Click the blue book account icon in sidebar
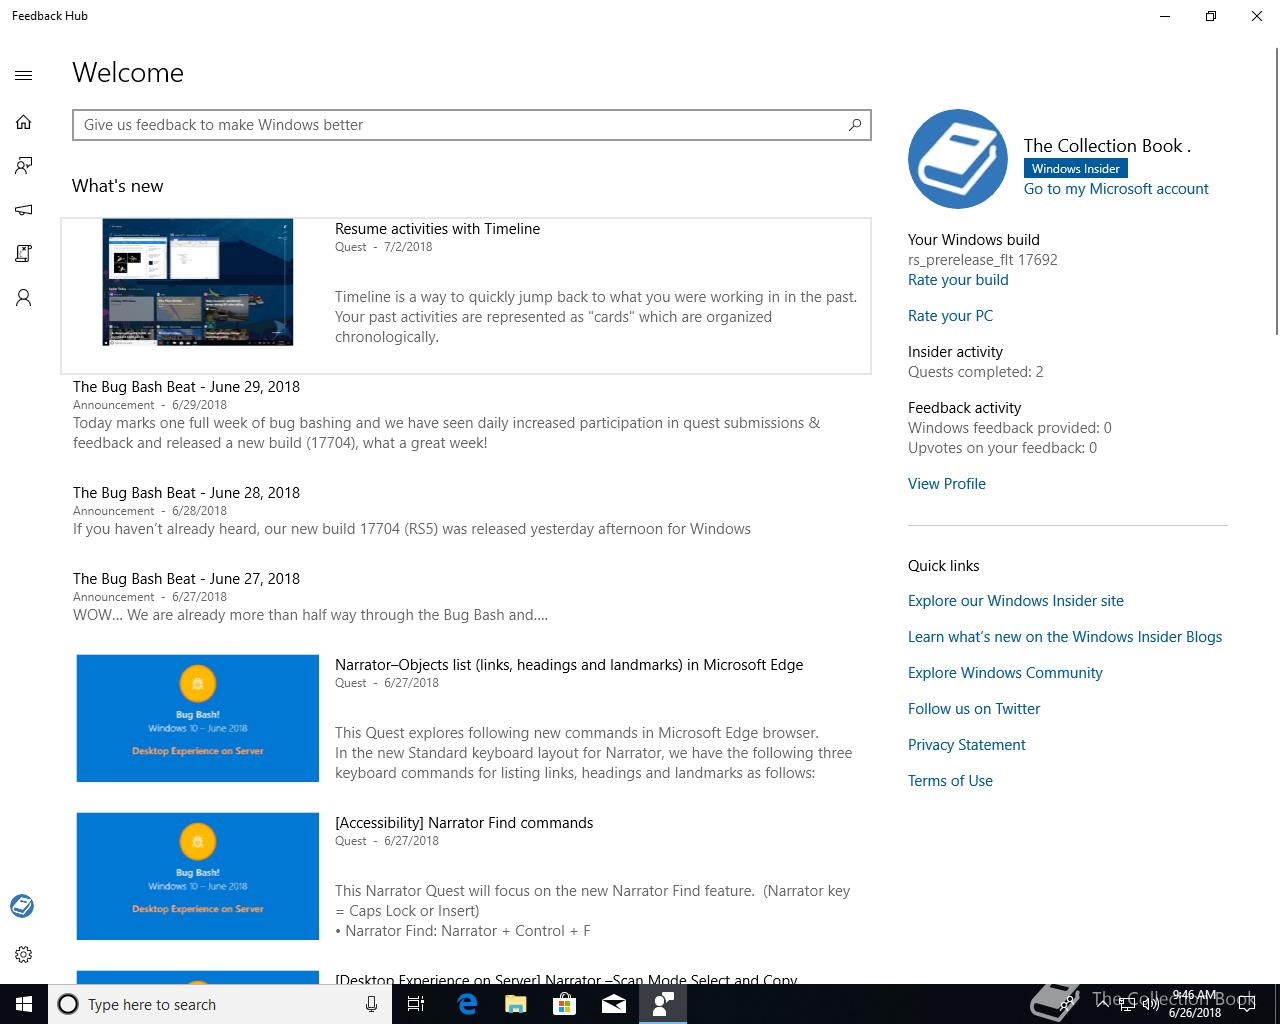This screenshot has width=1280, height=1024. (22, 906)
